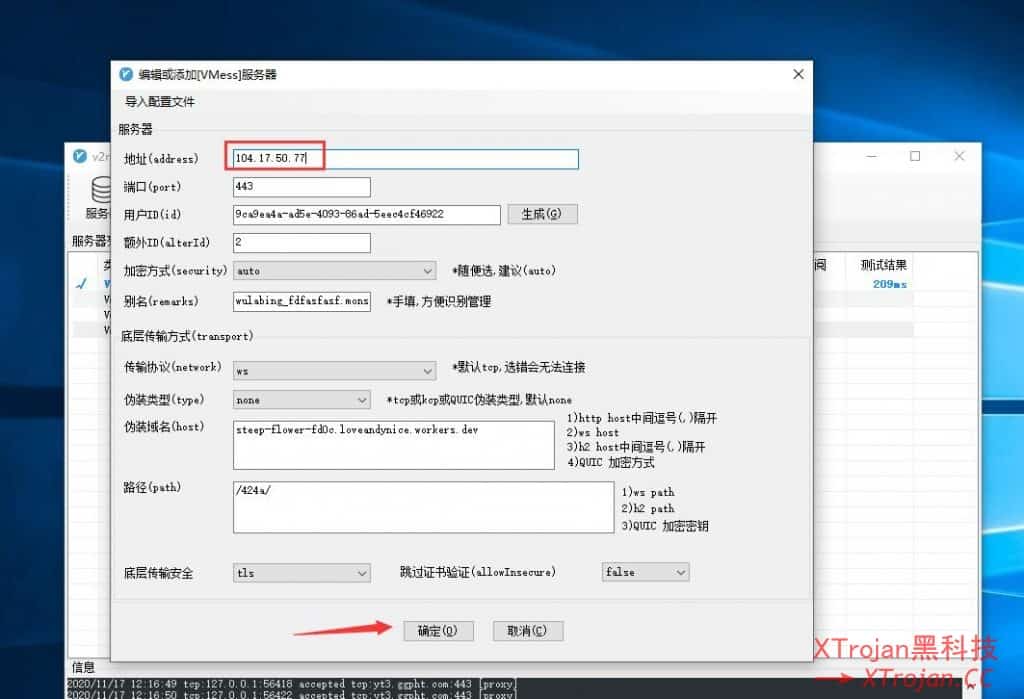
Task: Select the 端口(port) field showing 443
Action: [300, 186]
